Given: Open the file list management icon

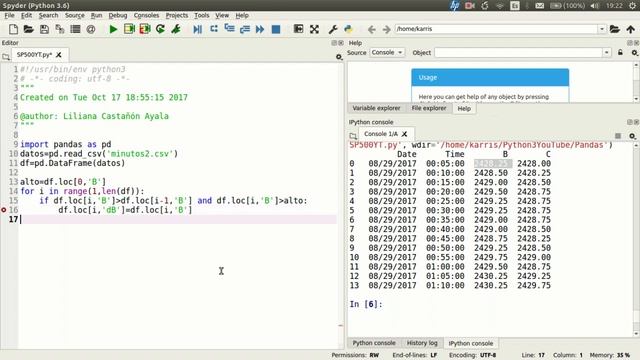Looking at the screenshot, I should coord(75,29).
